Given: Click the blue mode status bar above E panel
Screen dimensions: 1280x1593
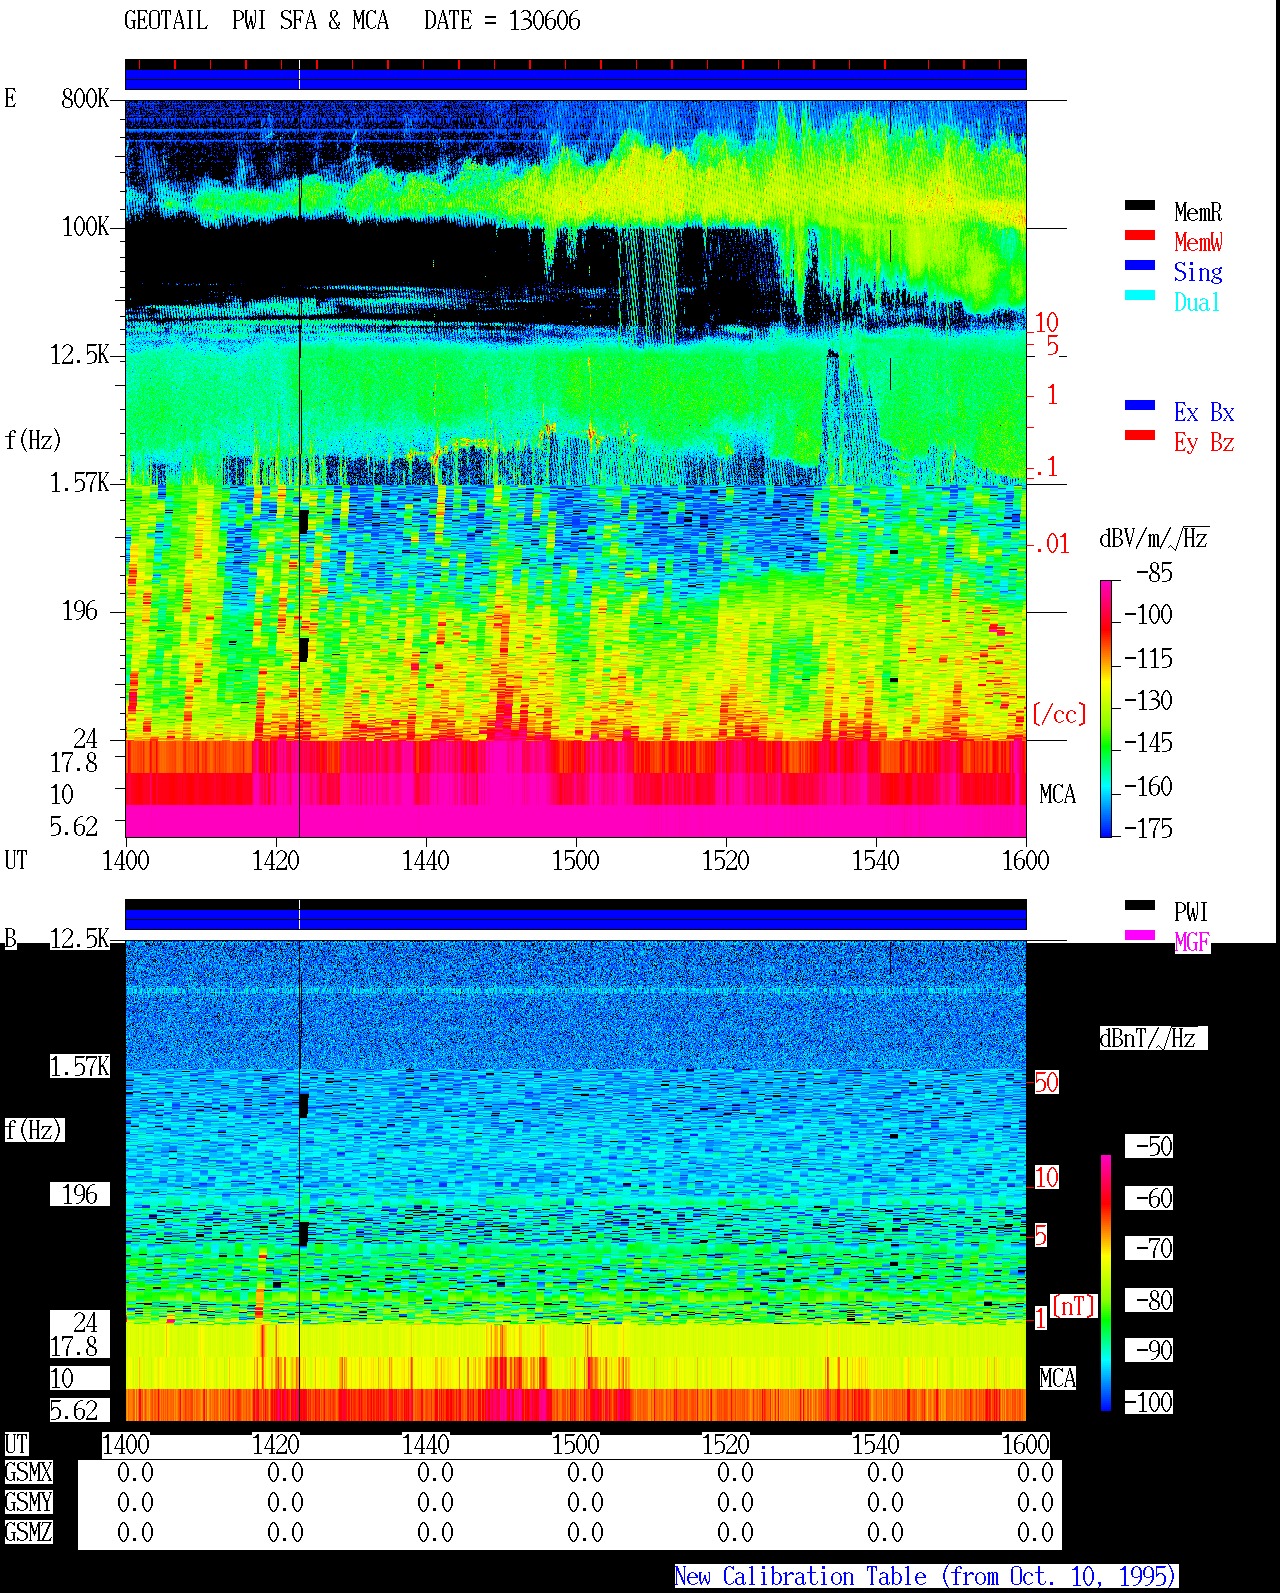Looking at the screenshot, I should click(576, 79).
